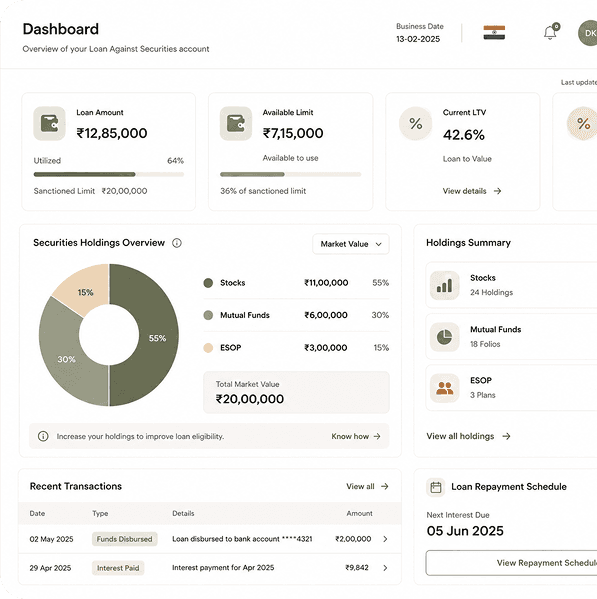The image size is (597, 599).
Task: Click the ESOP people icon
Action: coord(445,388)
